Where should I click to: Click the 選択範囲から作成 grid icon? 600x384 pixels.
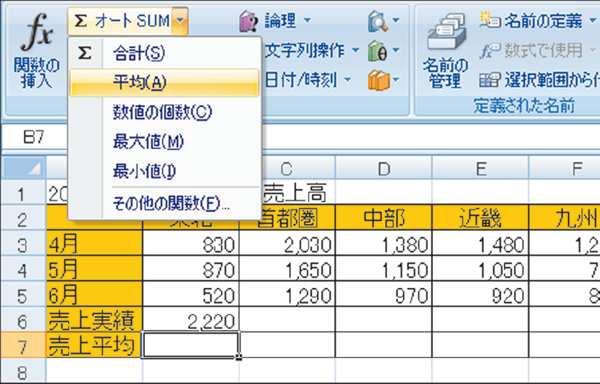click(x=490, y=80)
